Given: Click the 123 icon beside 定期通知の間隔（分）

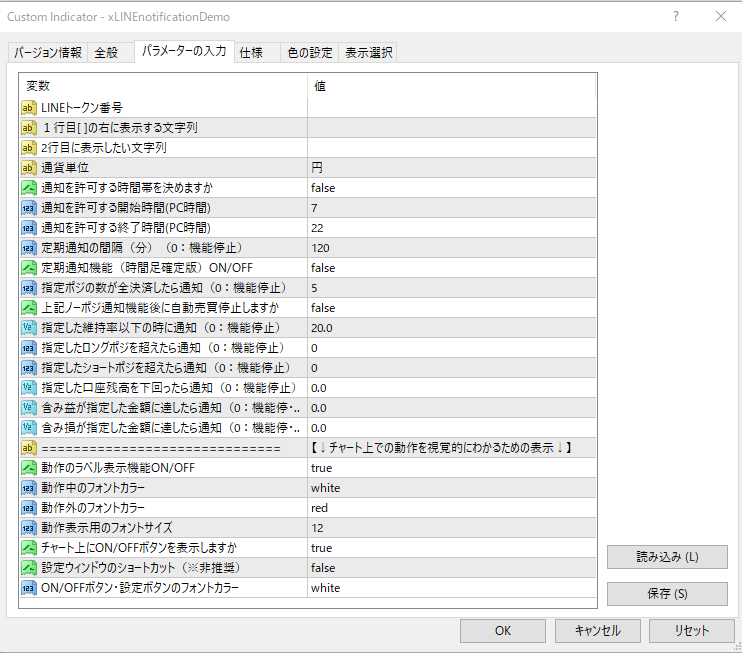Looking at the screenshot, I should point(28,248).
